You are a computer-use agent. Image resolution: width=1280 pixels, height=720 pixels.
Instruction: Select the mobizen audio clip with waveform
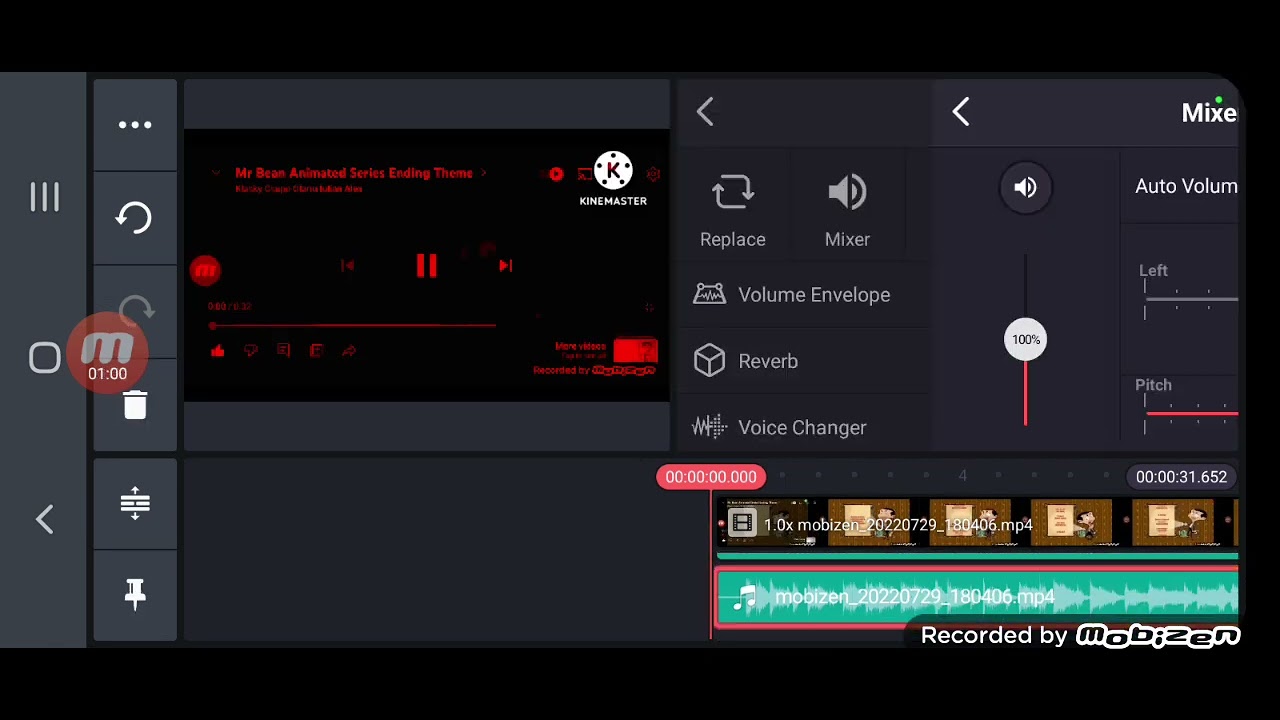coord(976,597)
